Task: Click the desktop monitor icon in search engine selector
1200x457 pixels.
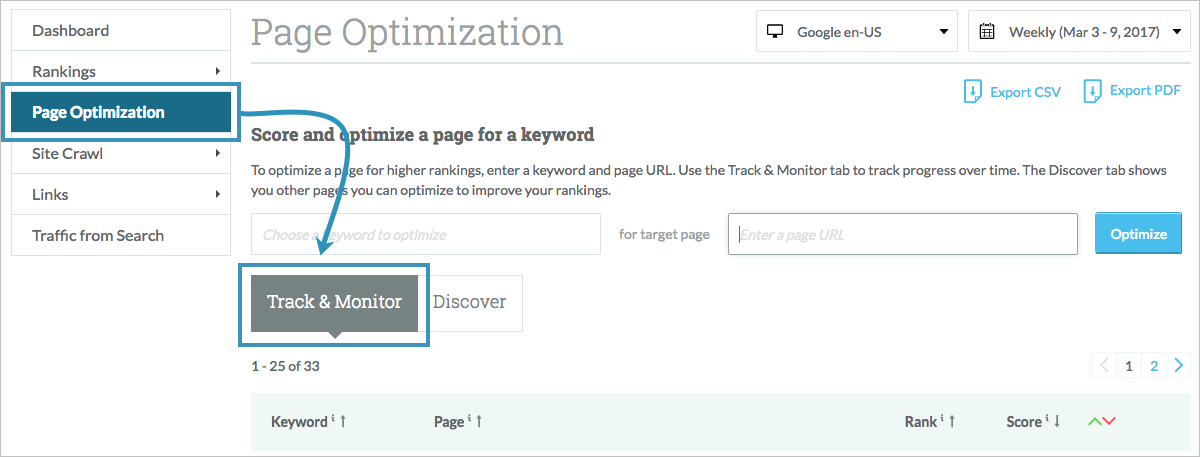Action: pos(775,32)
